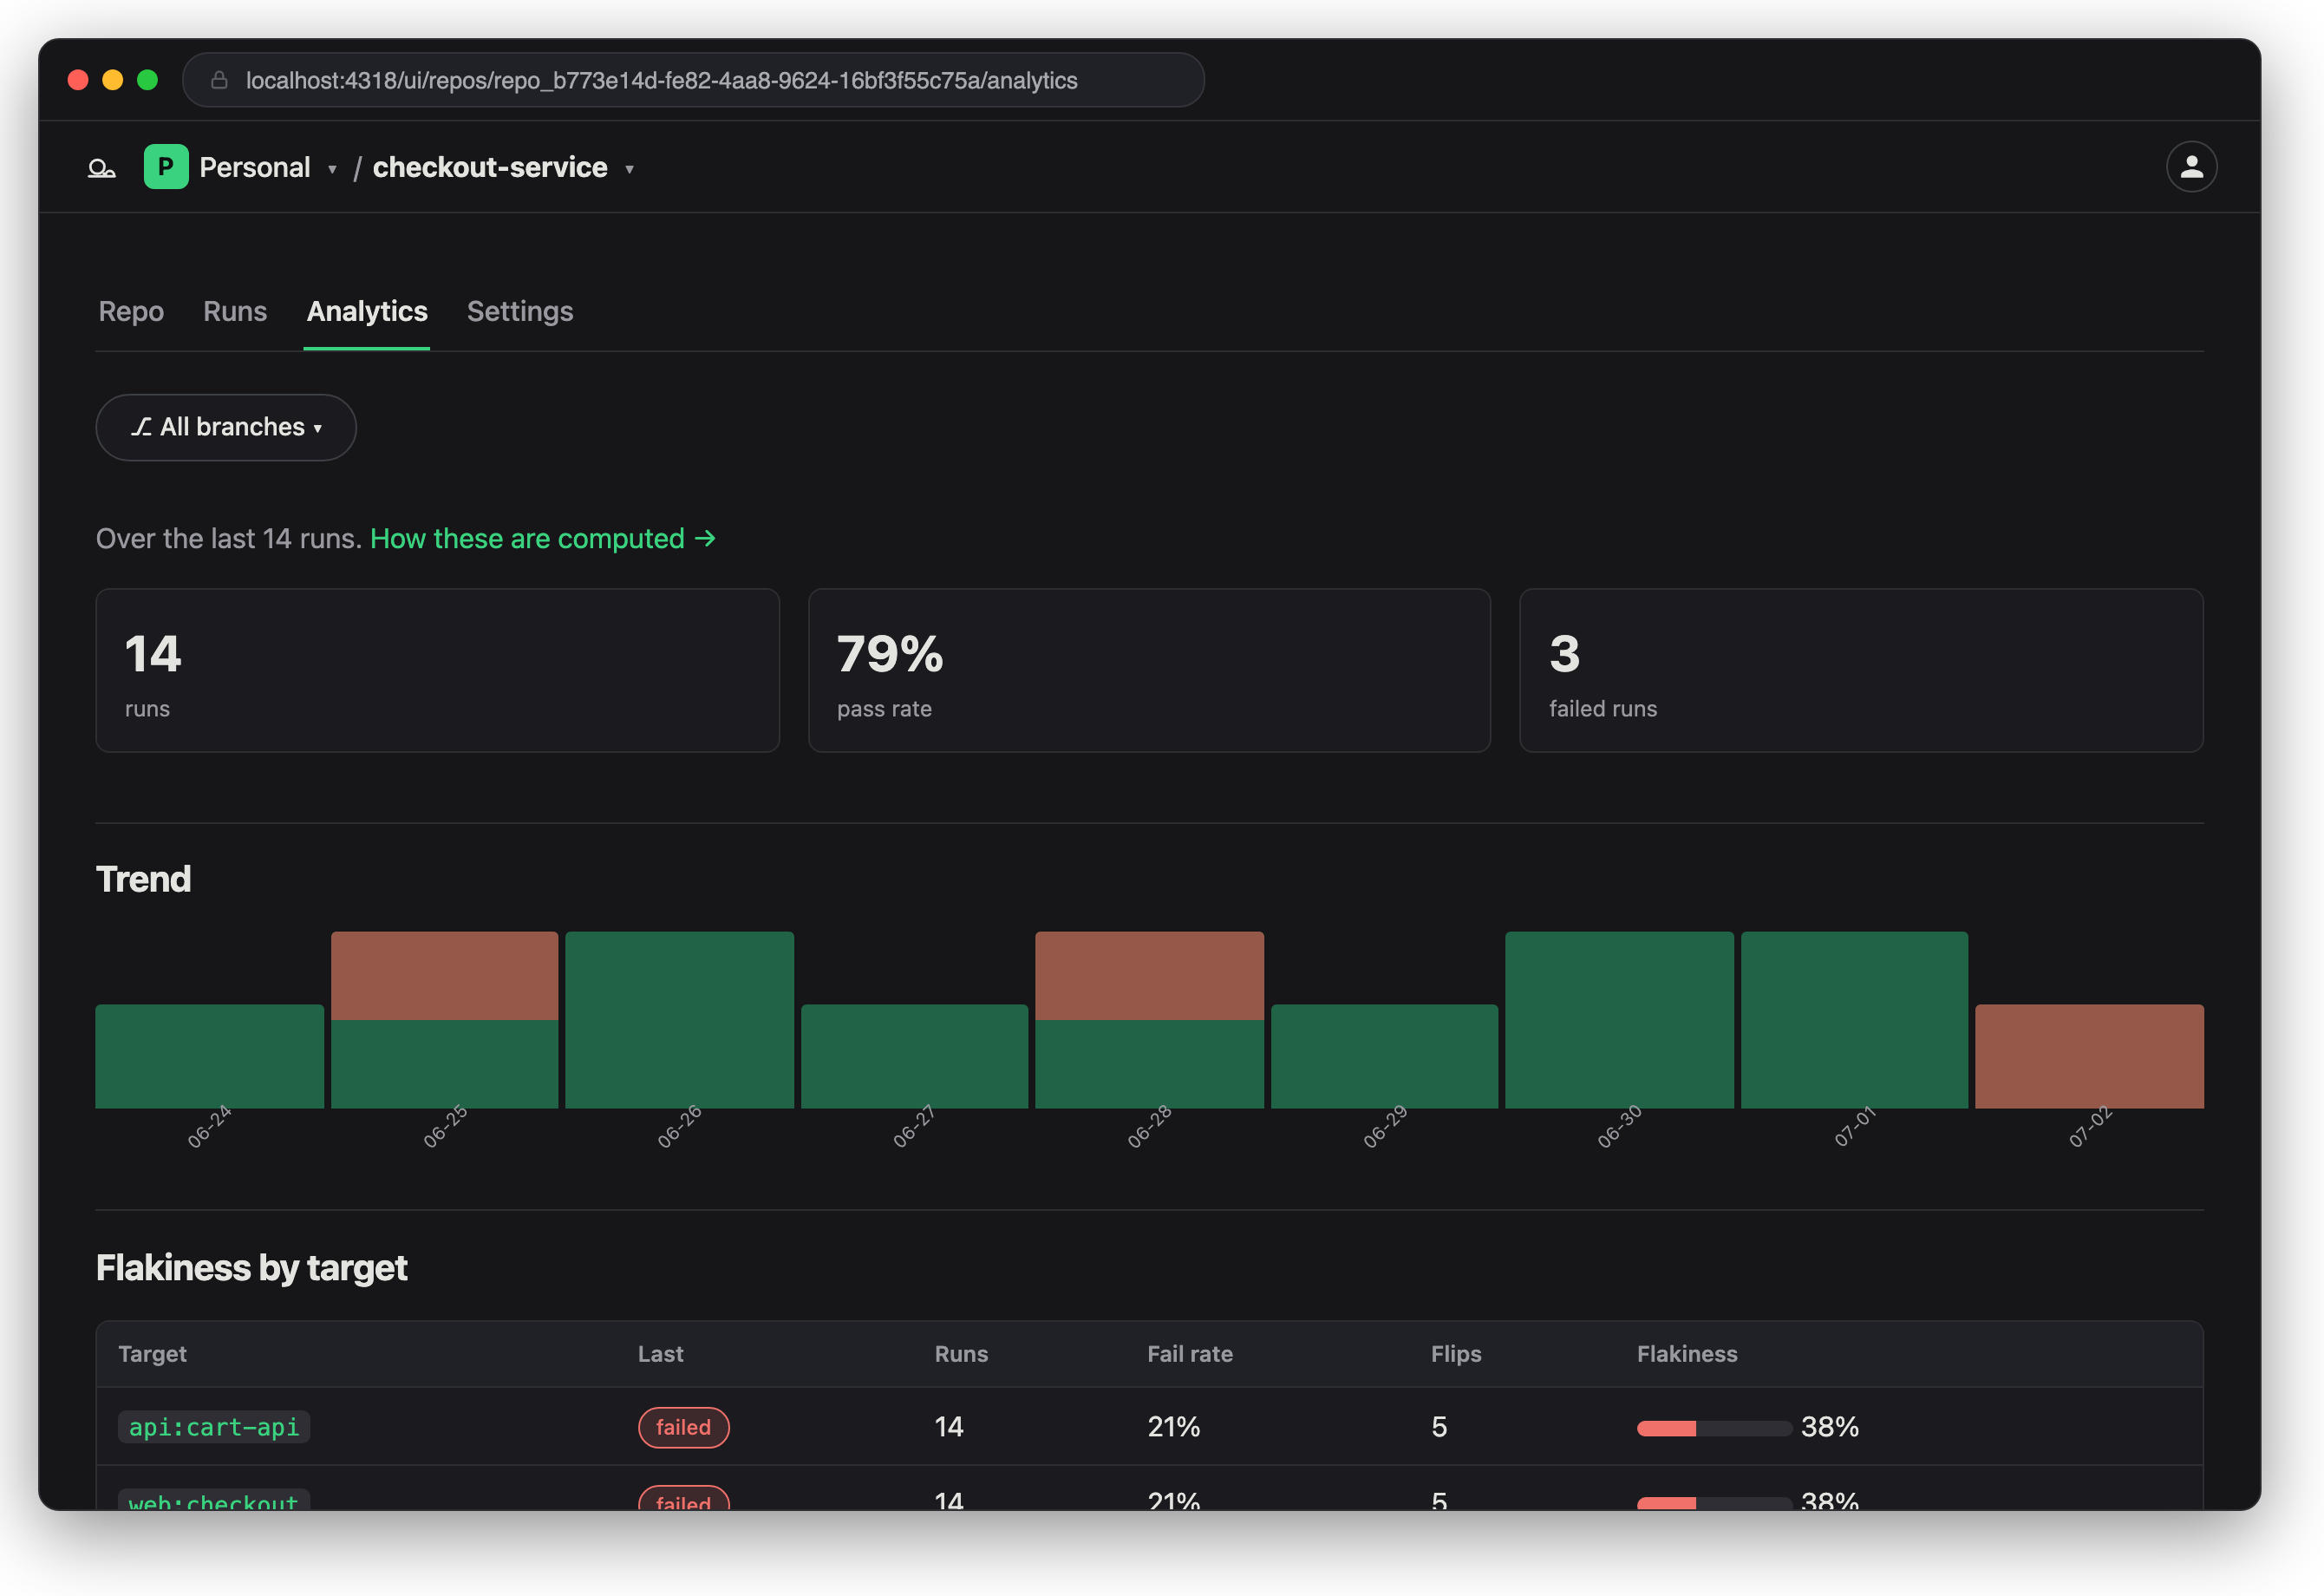
Task: Click the Fail rate column header
Action: tap(1190, 1354)
